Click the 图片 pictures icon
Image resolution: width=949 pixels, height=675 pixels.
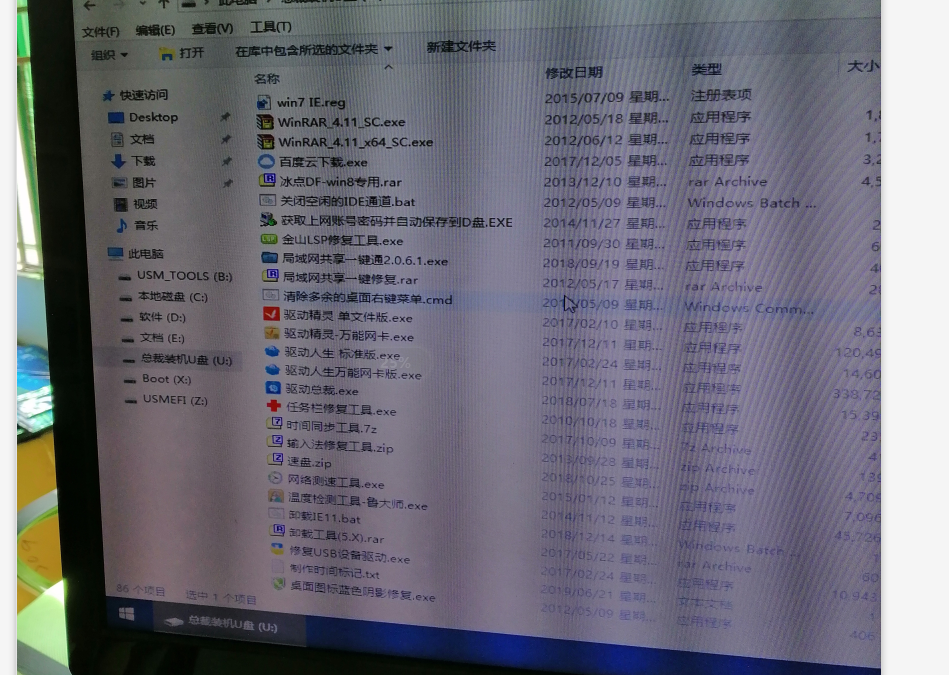(119, 182)
